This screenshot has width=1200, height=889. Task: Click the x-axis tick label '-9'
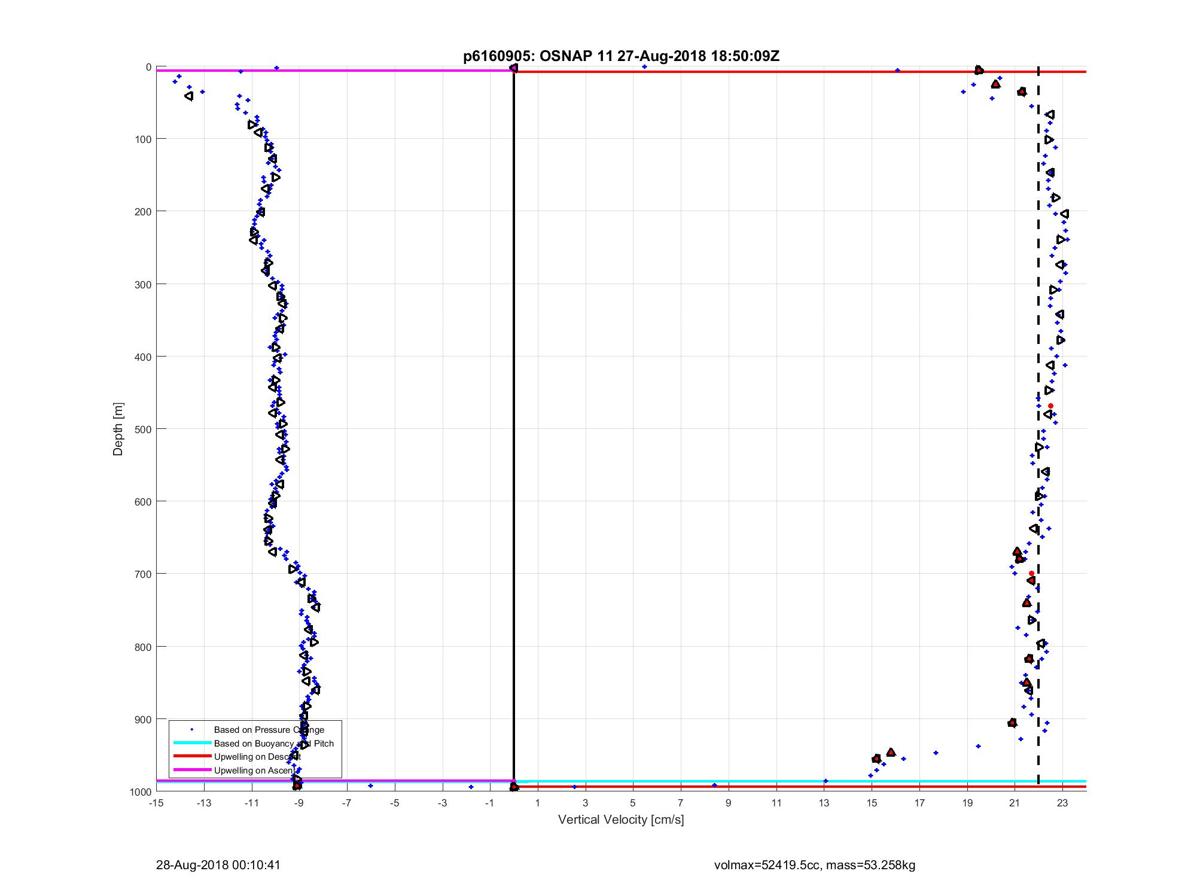point(299,803)
